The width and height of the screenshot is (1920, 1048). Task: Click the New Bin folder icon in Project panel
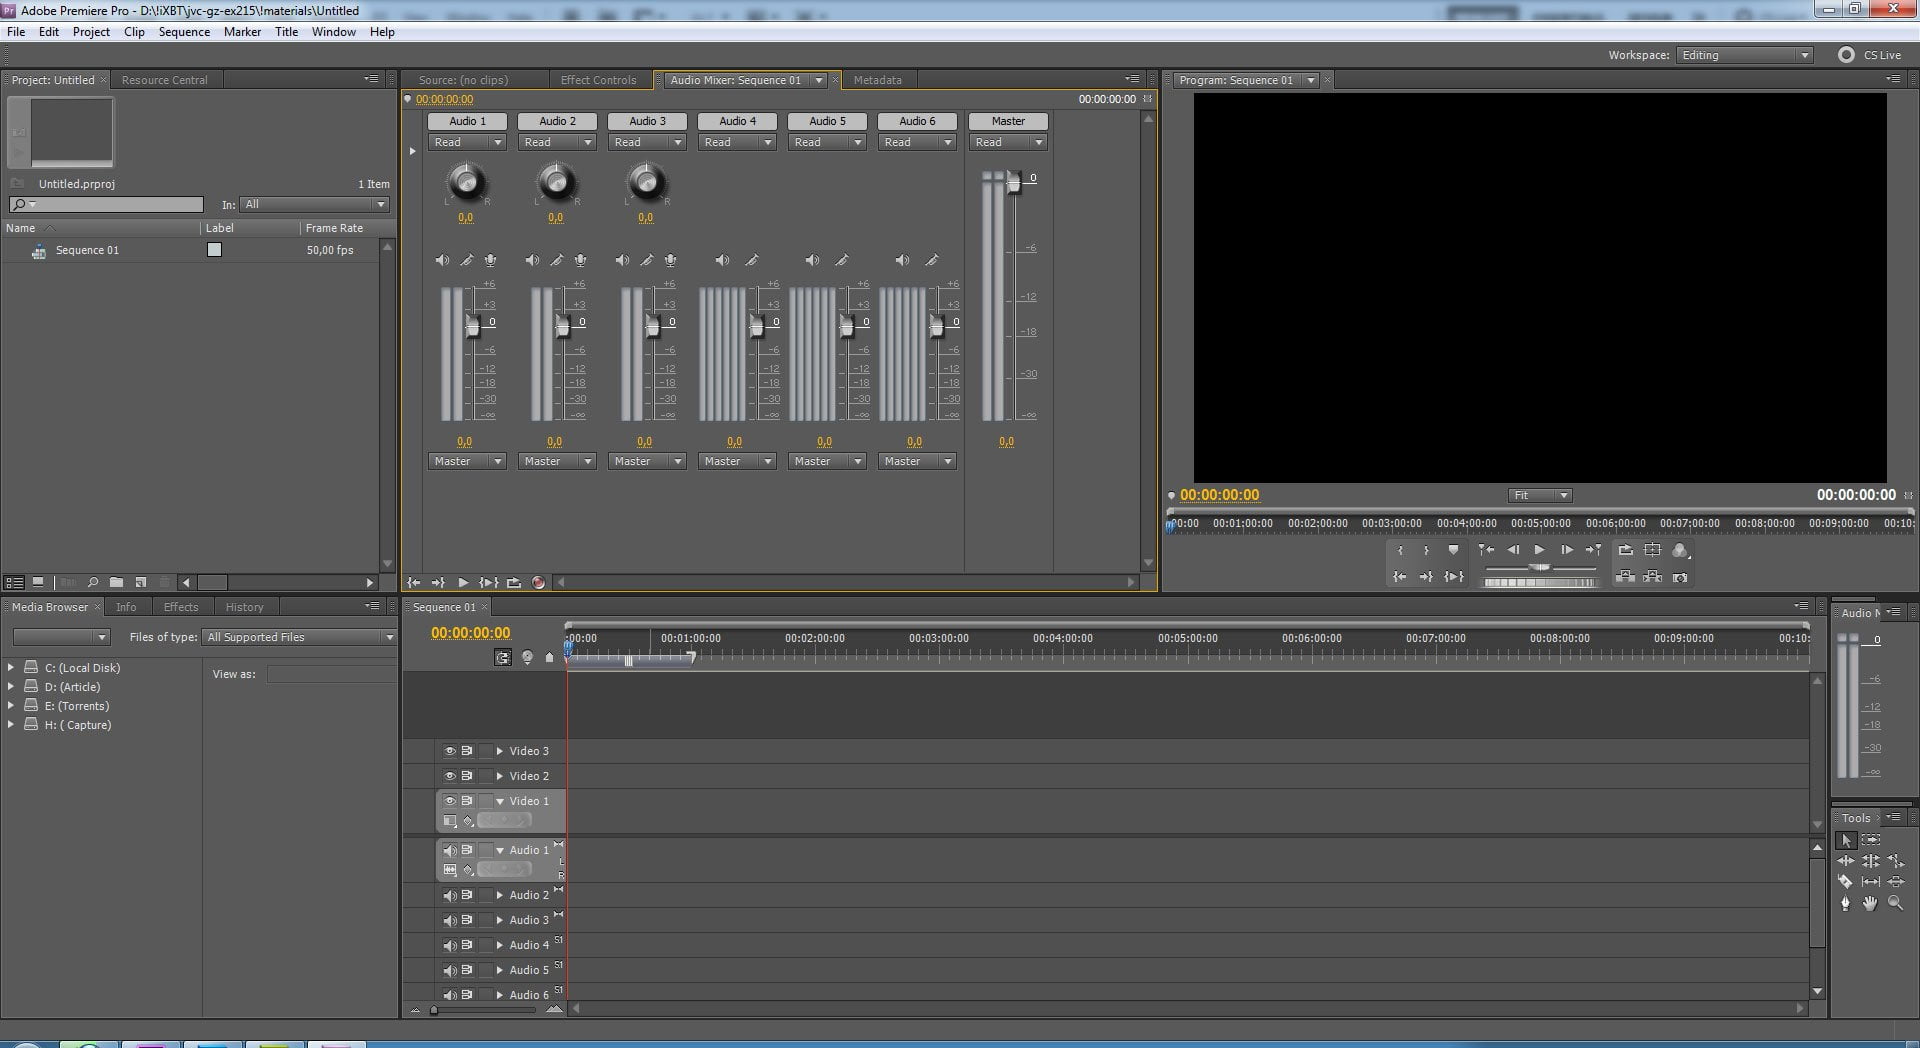[117, 582]
